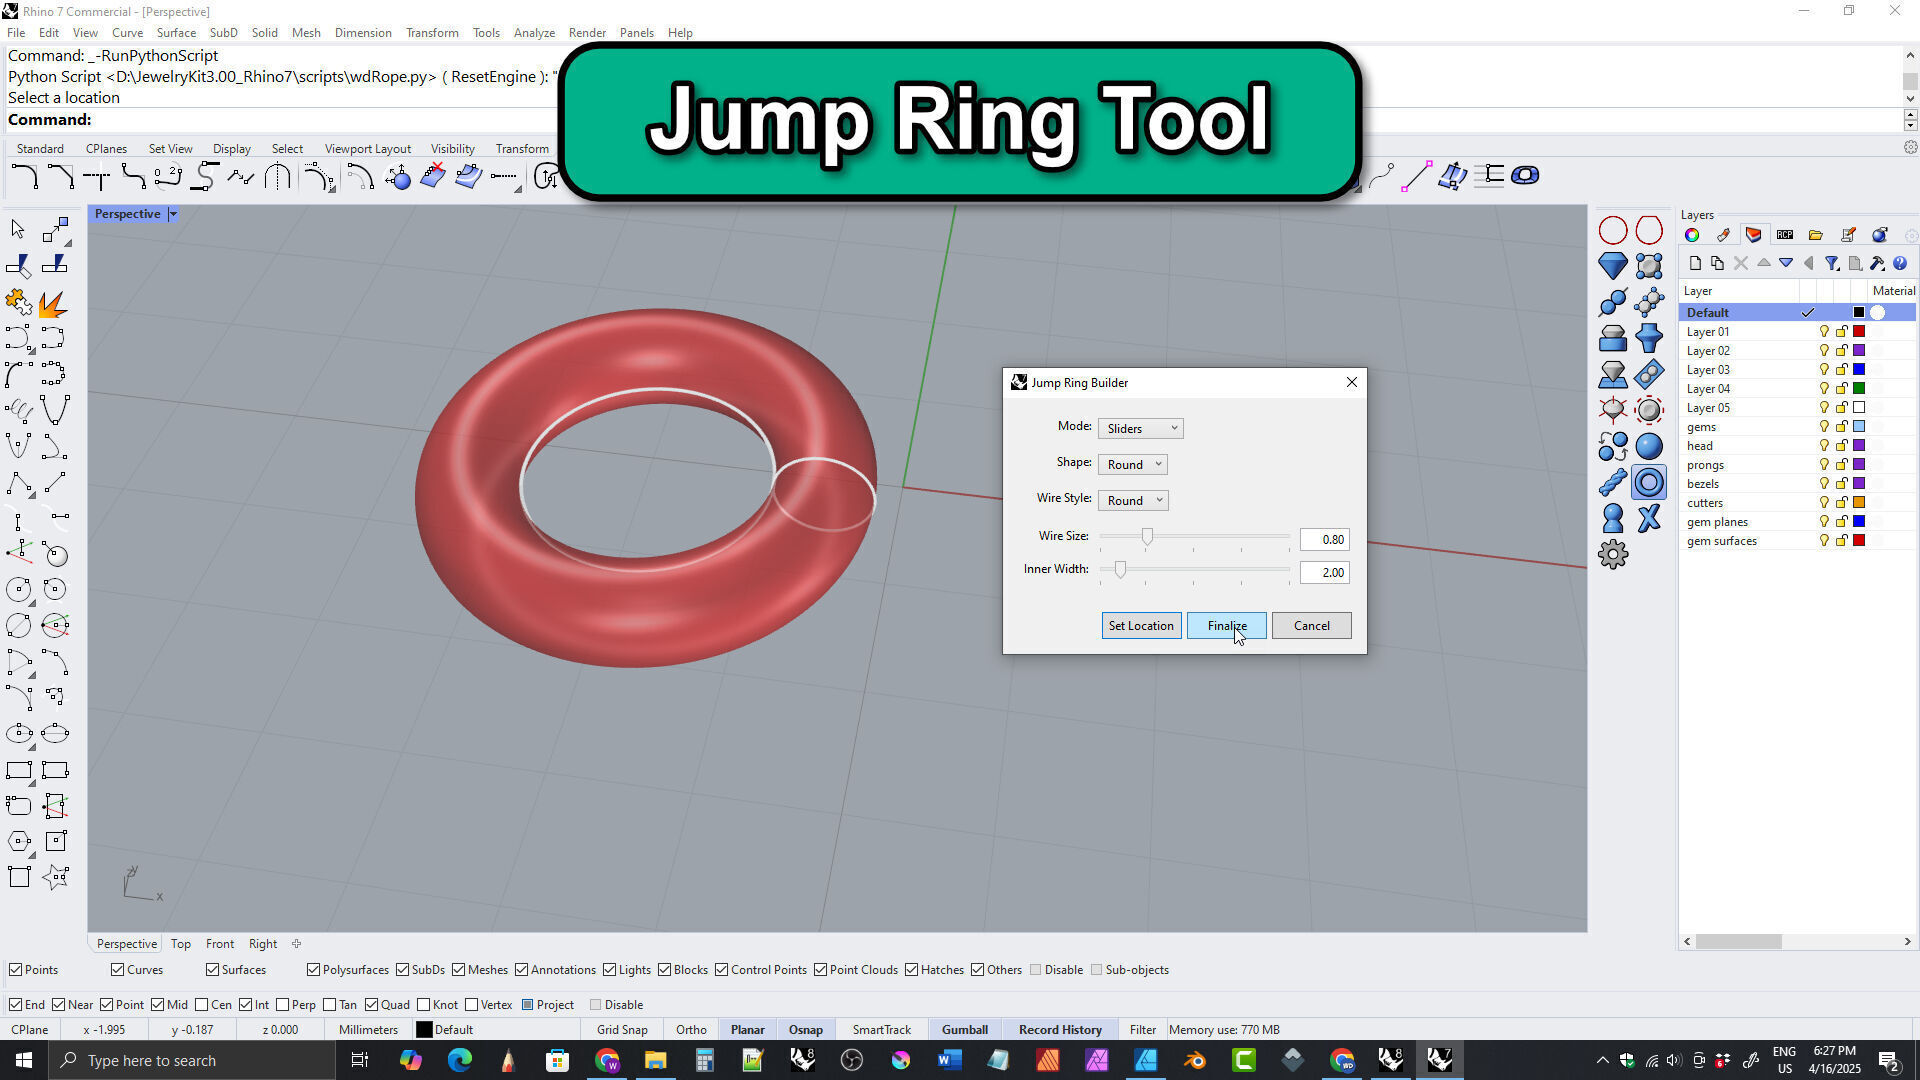
Task: Enable the Perp osnap checkbox
Action: (283, 1005)
